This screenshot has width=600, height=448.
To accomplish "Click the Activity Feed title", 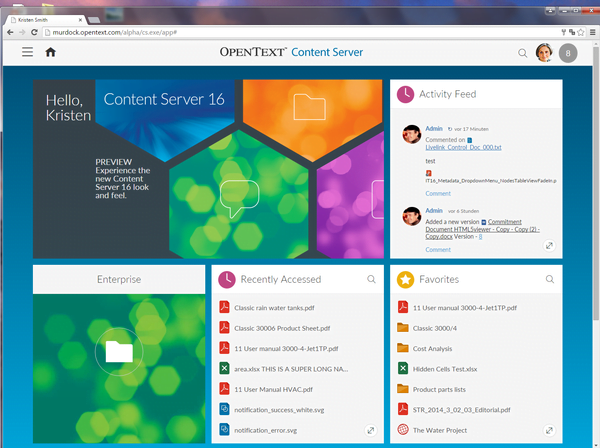I will click(x=448, y=94).
